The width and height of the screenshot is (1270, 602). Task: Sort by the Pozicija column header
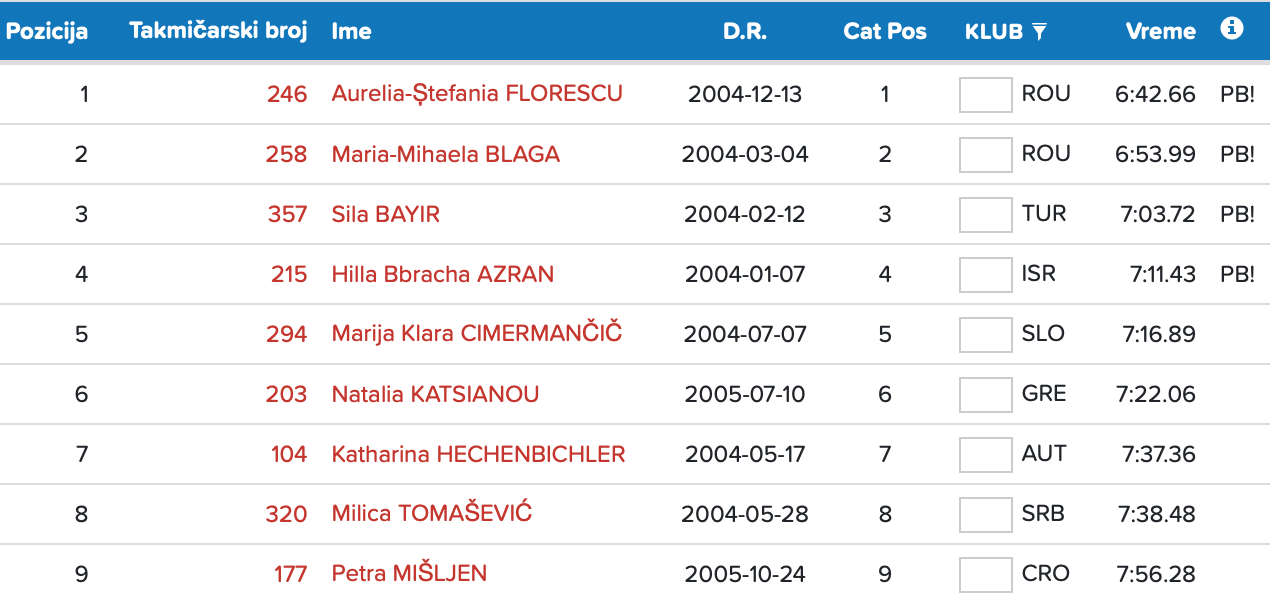pyautogui.click(x=47, y=31)
